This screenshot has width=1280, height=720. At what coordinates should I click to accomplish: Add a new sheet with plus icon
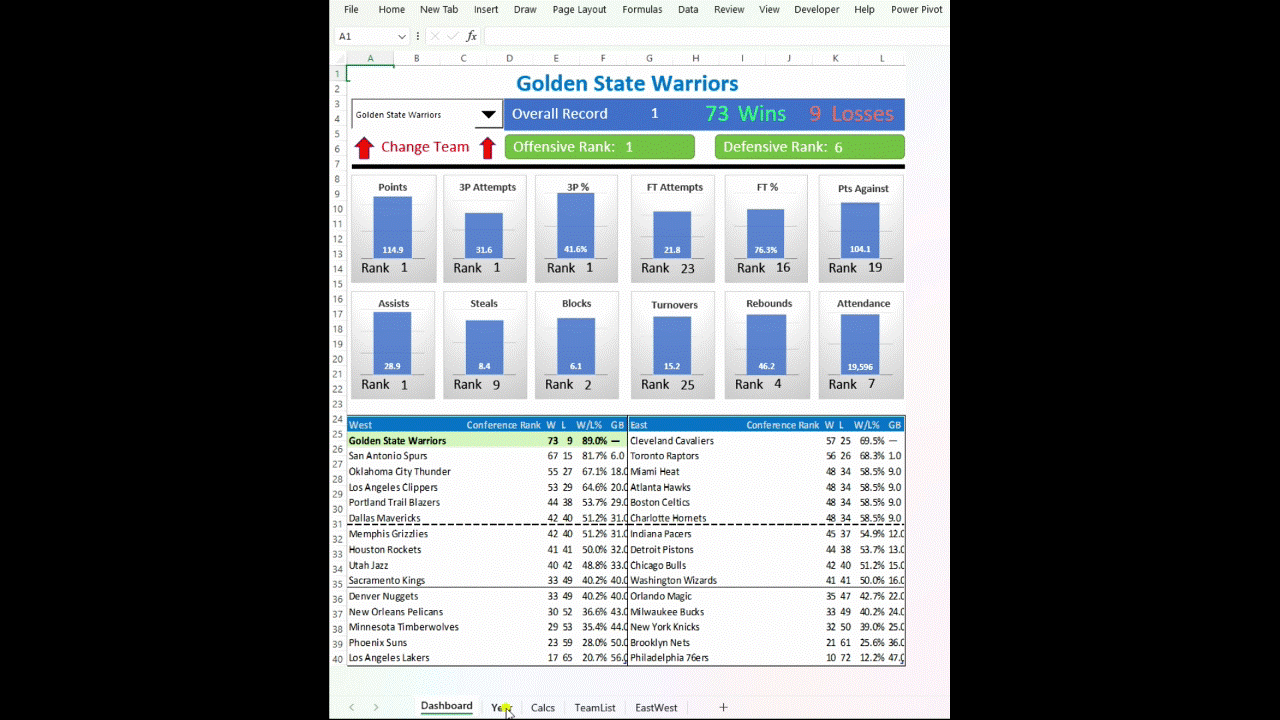click(723, 707)
